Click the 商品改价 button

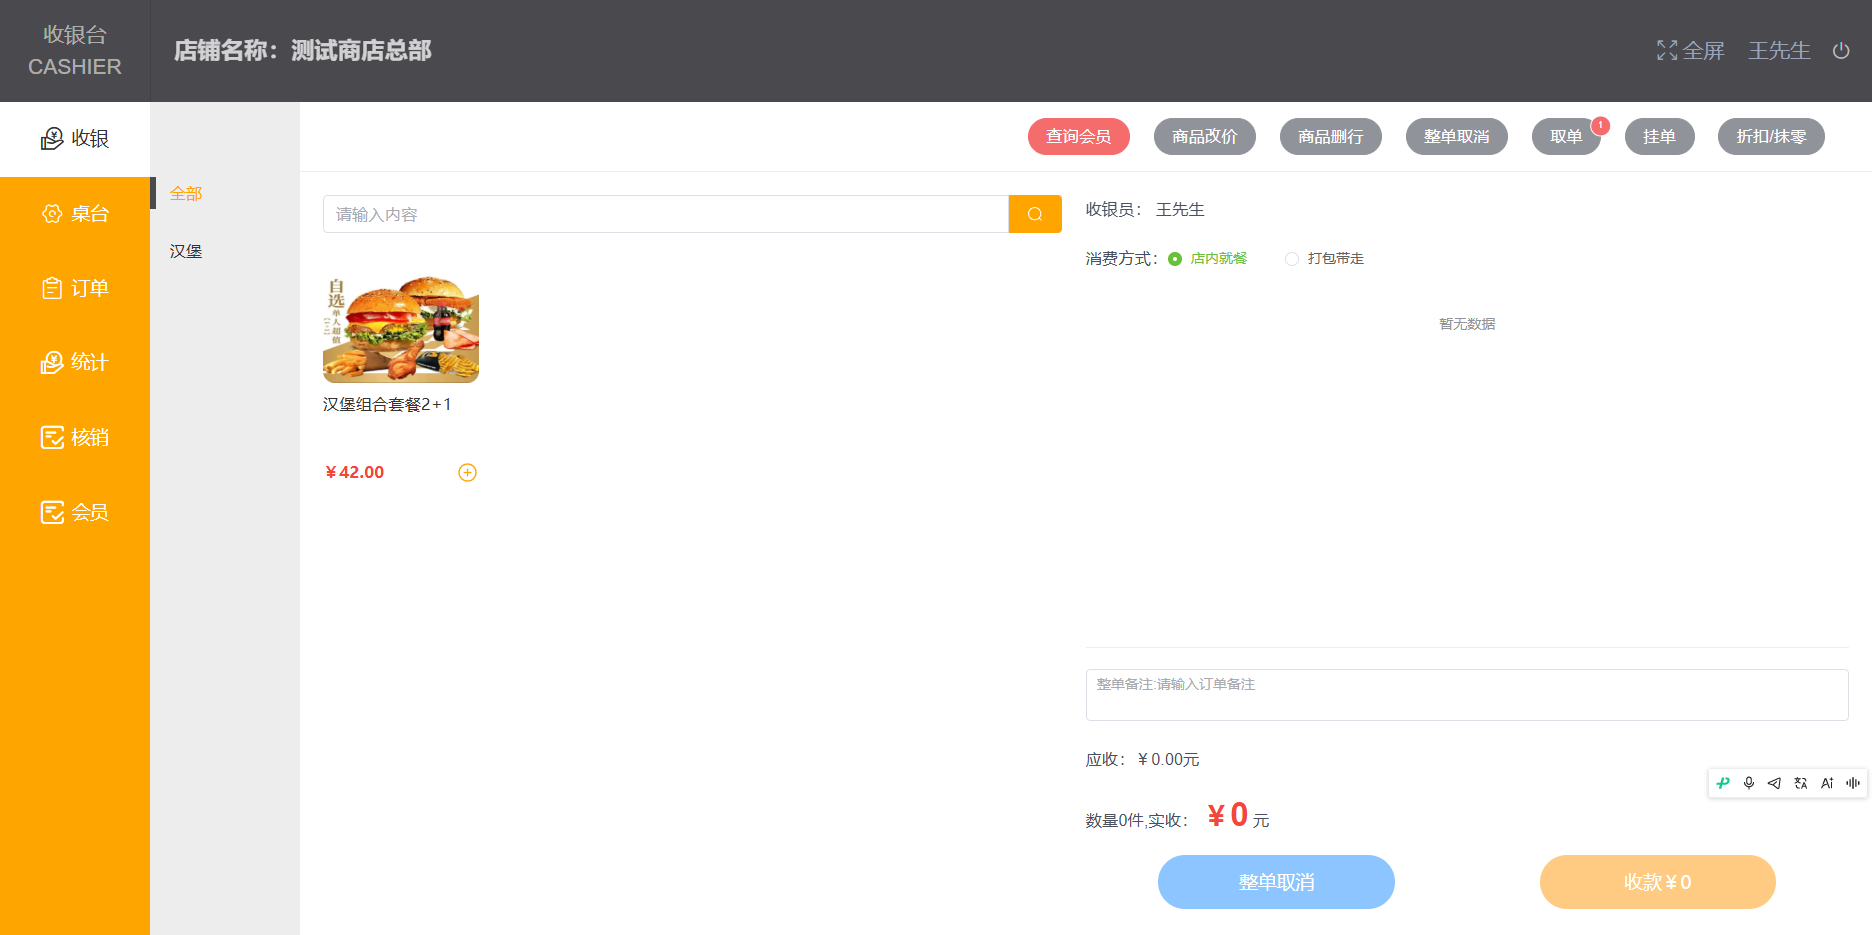pos(1205,136)
